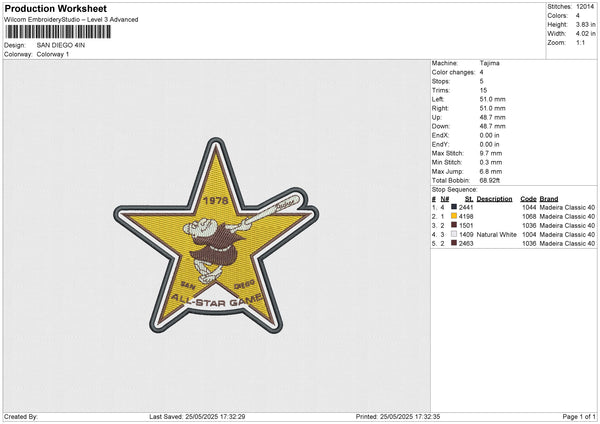The width and height of the screenshot is (600, 424).
Task: Click code '1004' in Natural White row
Action: tap(529, 235)
